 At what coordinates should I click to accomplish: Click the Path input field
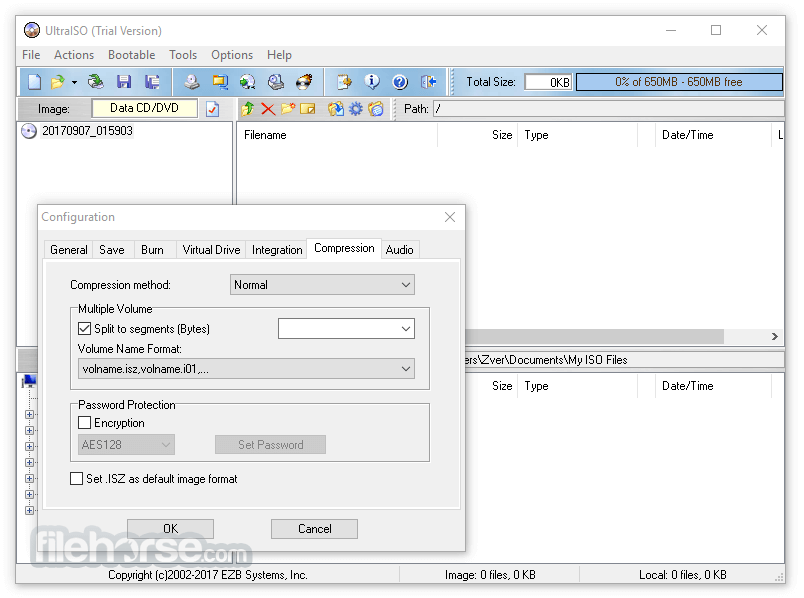[x=609, y=109]
